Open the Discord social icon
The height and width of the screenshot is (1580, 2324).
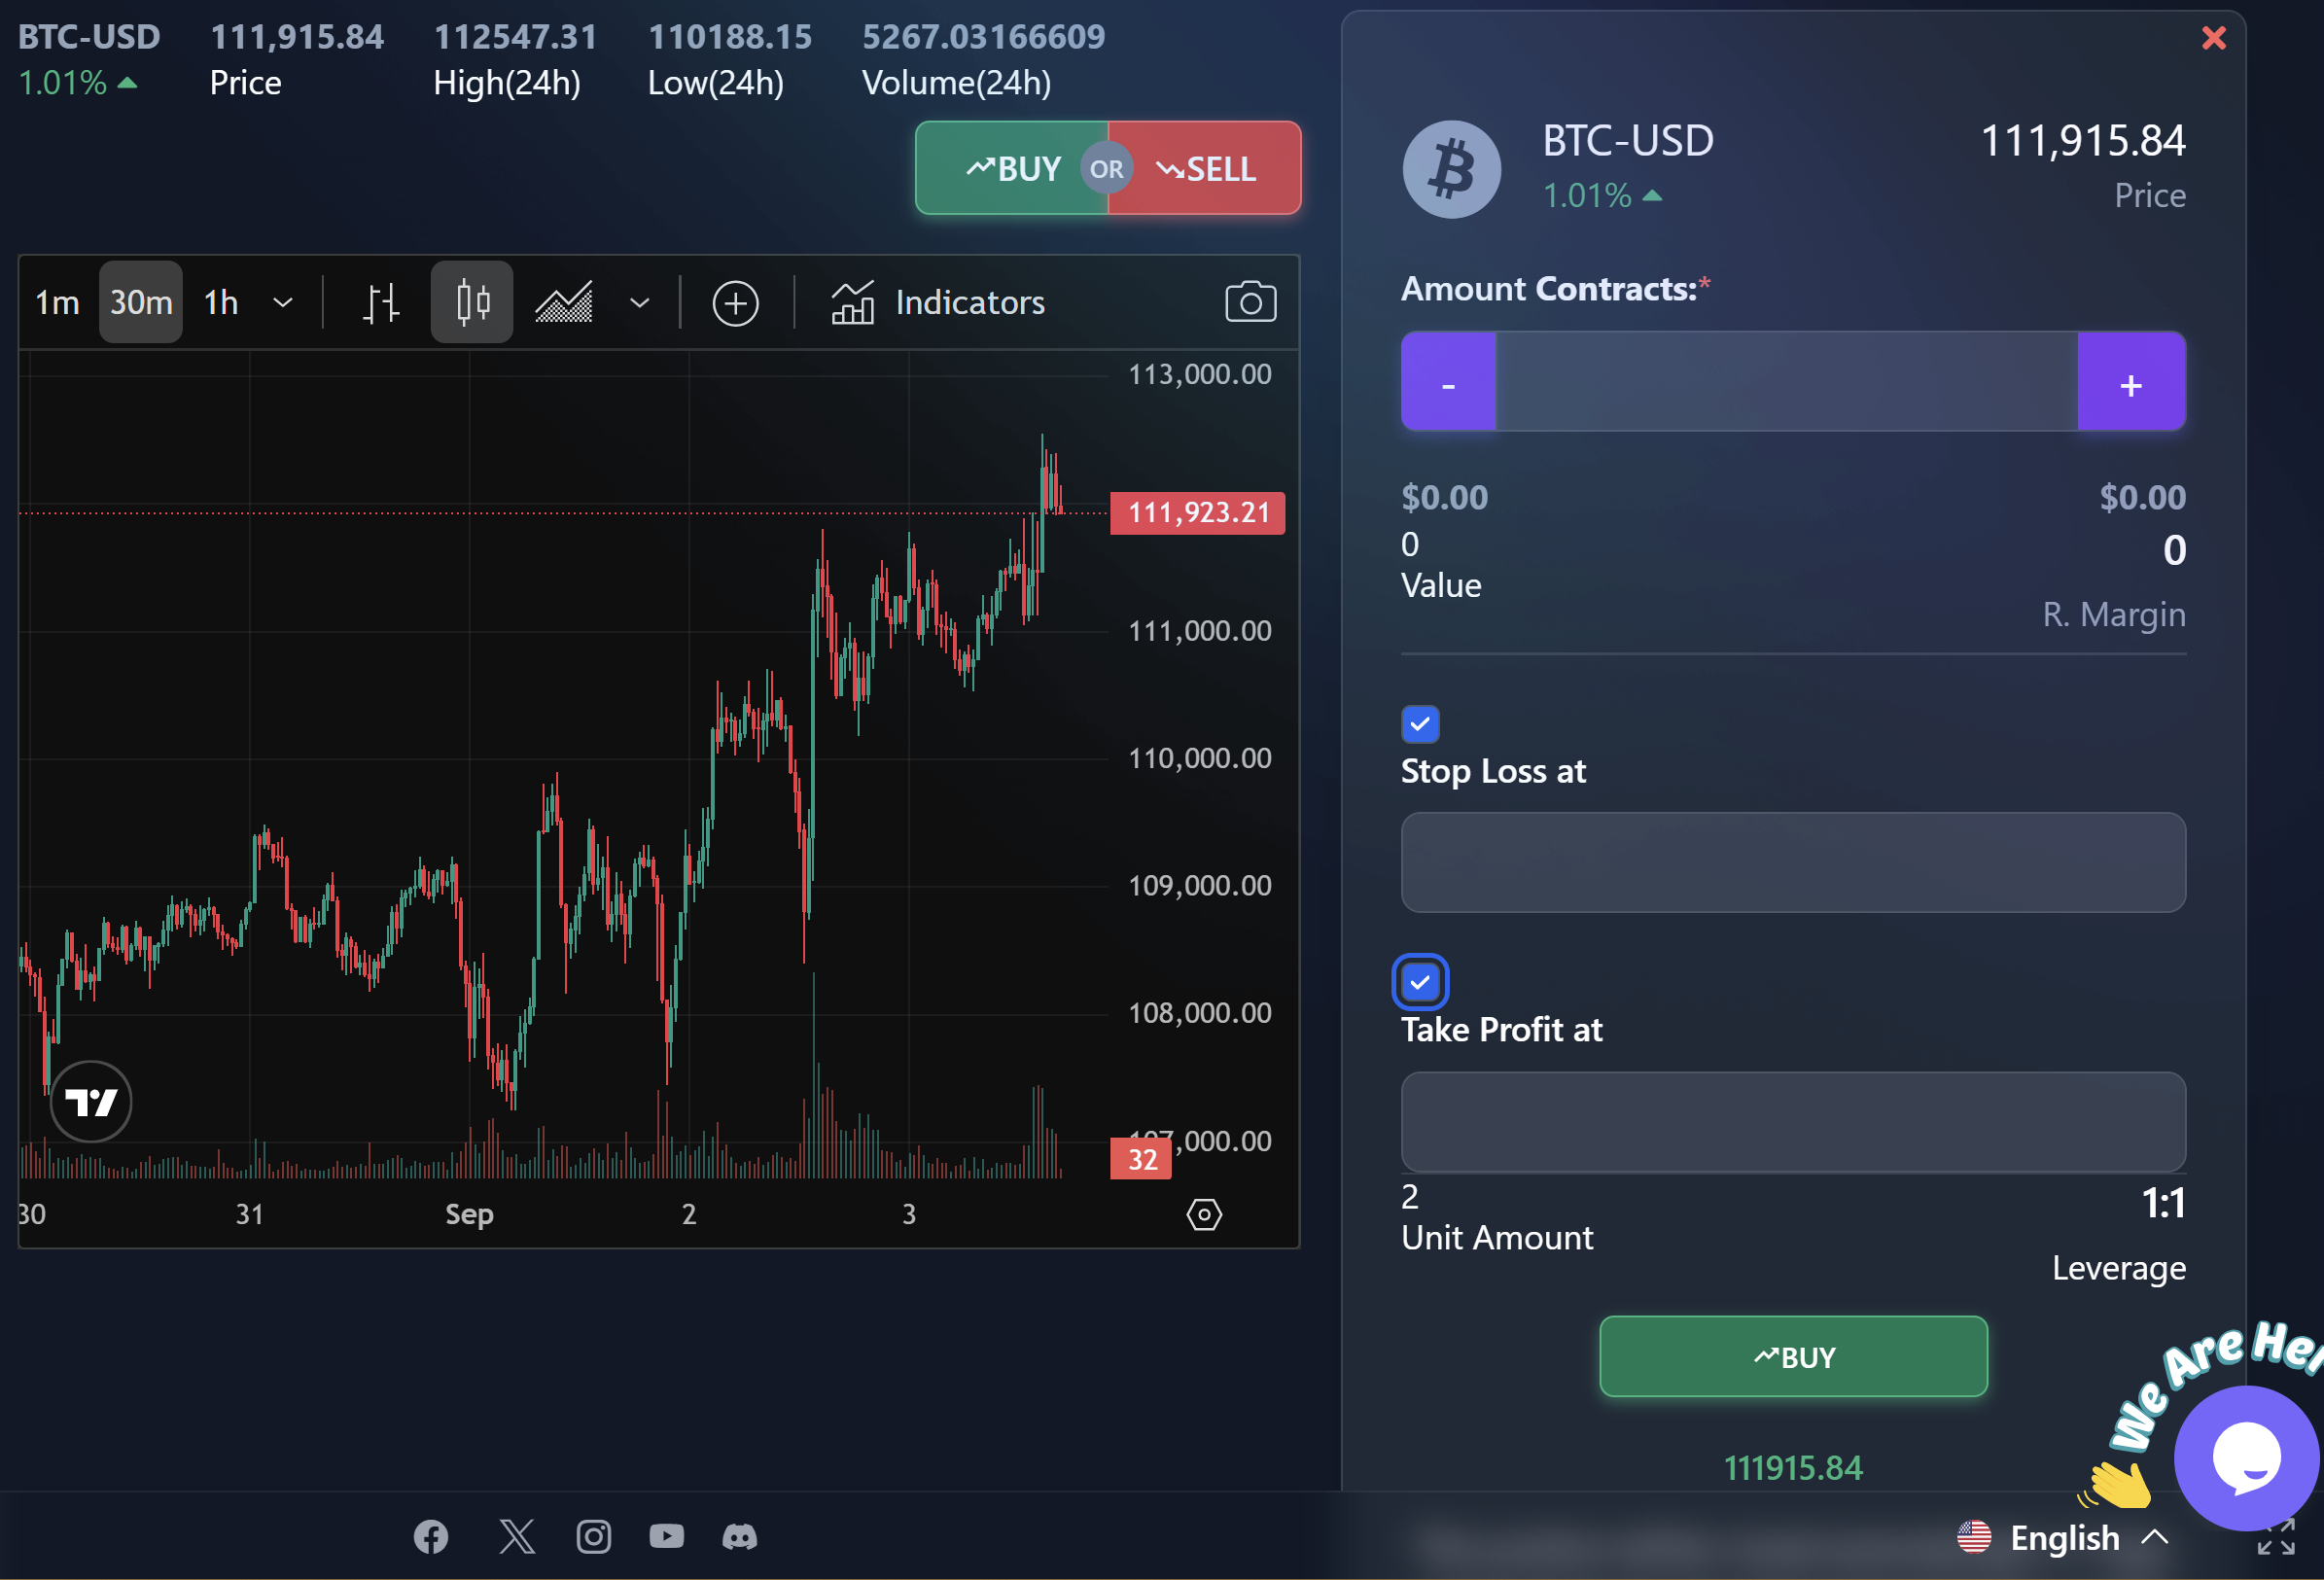point(739,1536)
